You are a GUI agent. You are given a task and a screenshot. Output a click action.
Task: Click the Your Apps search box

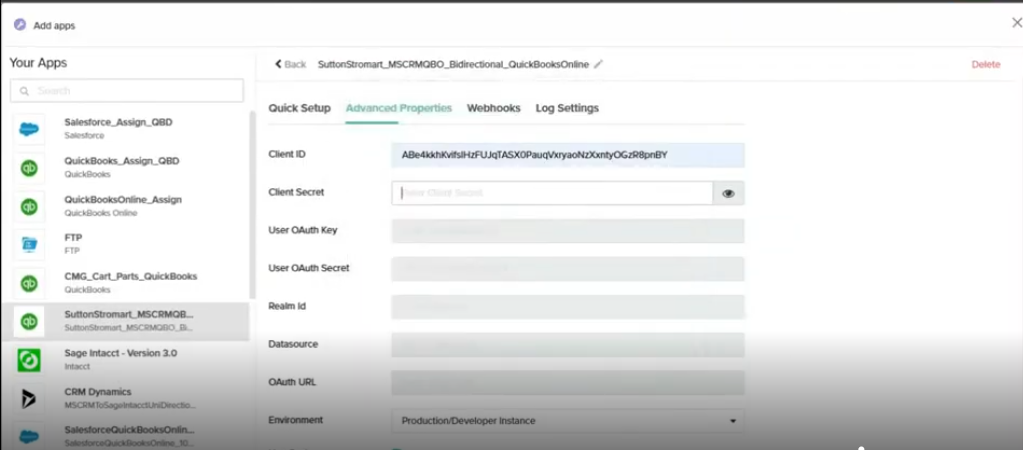coord(127,91)
